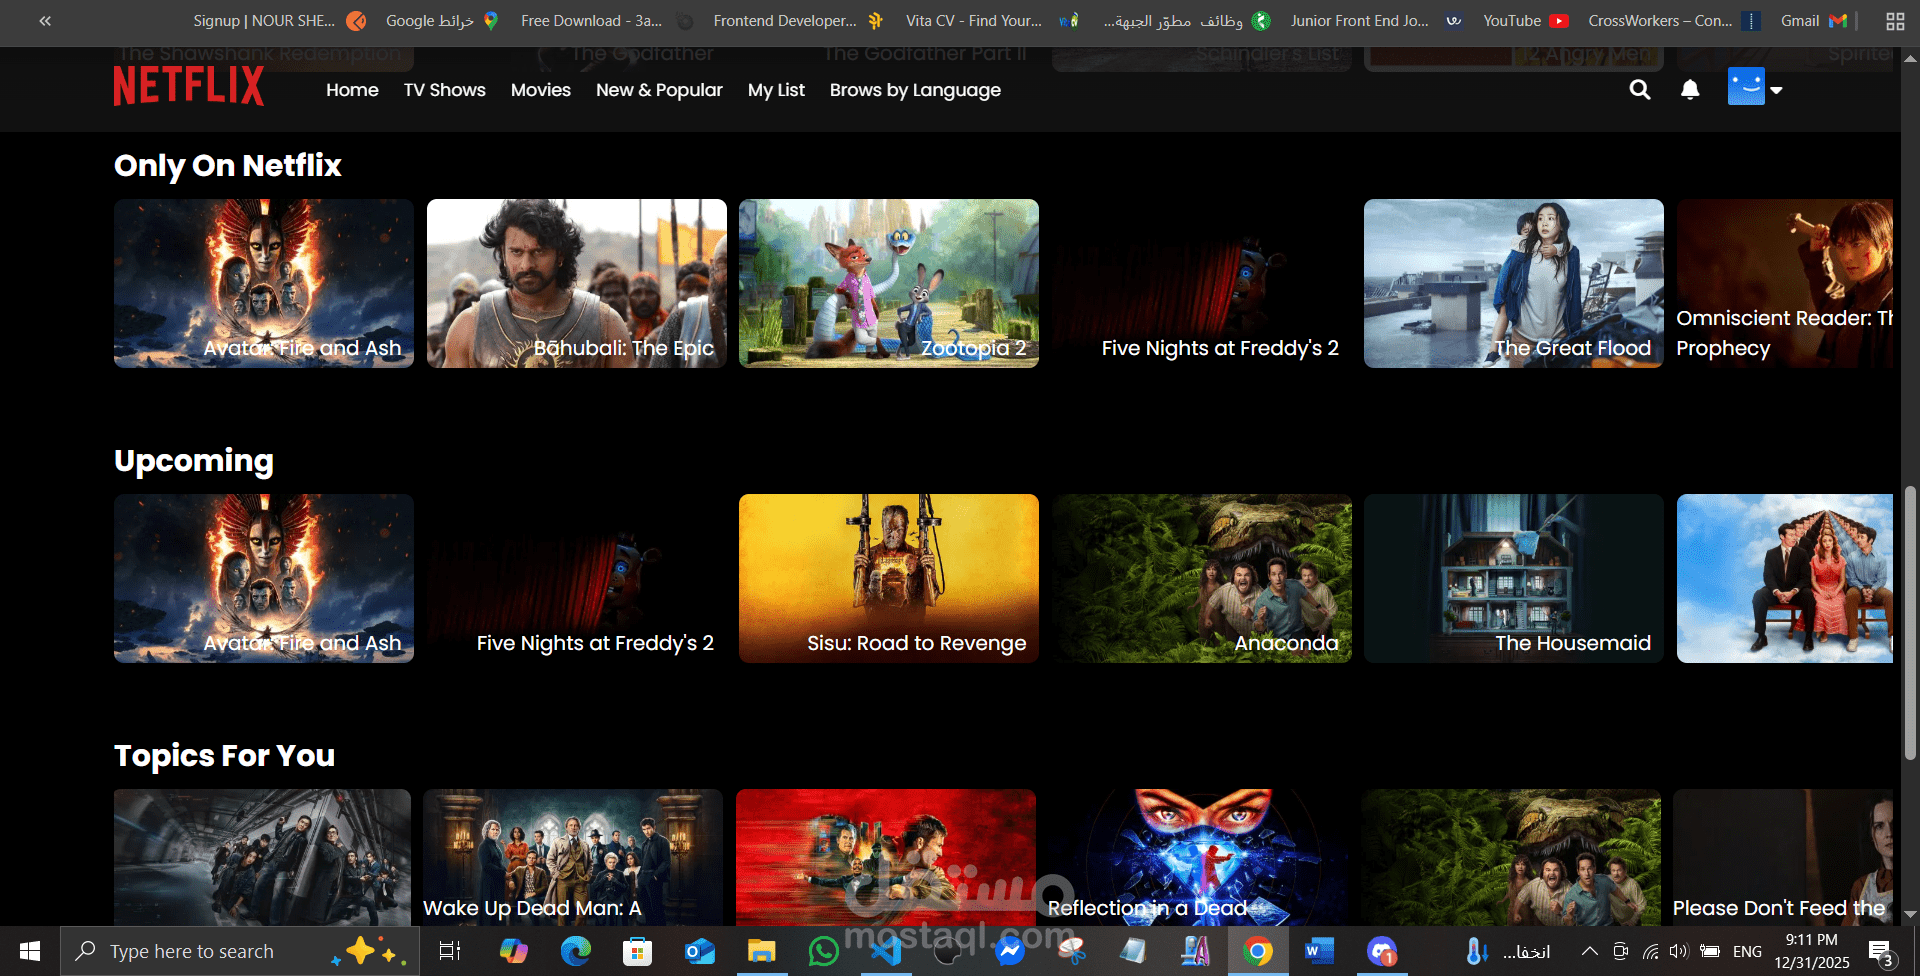Viewport: 1920px width, 976px height.
Task: Open the Google Maps bookmark
Action: pyautogui.click(x=442, y=20)
